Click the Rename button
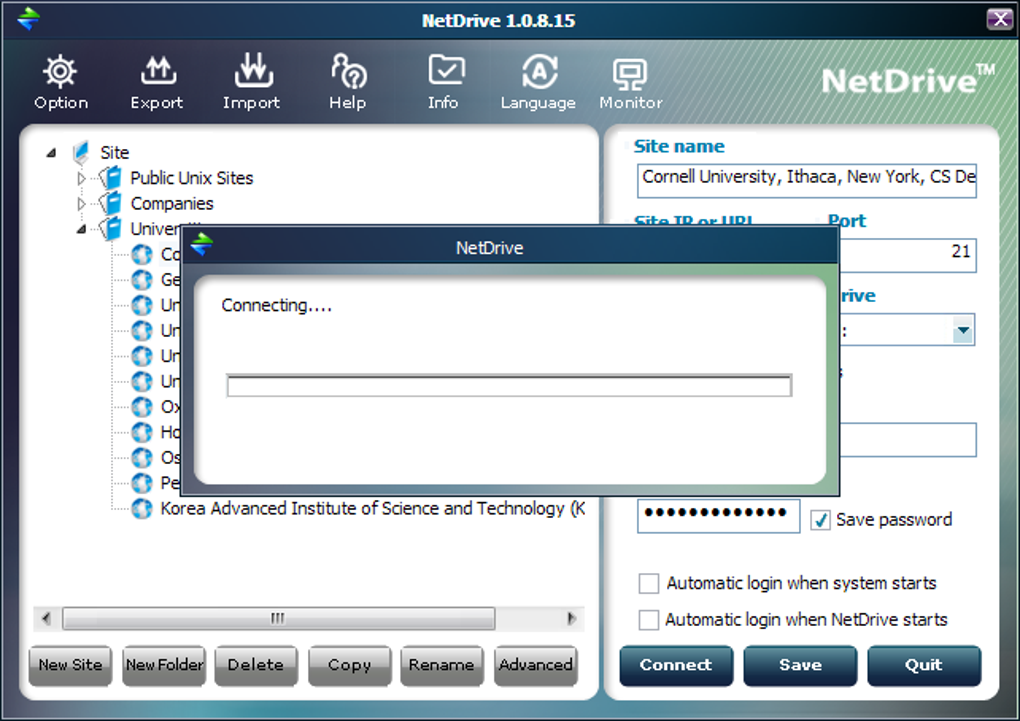The height and width of the screenshot is (721, 1020). 442,665
